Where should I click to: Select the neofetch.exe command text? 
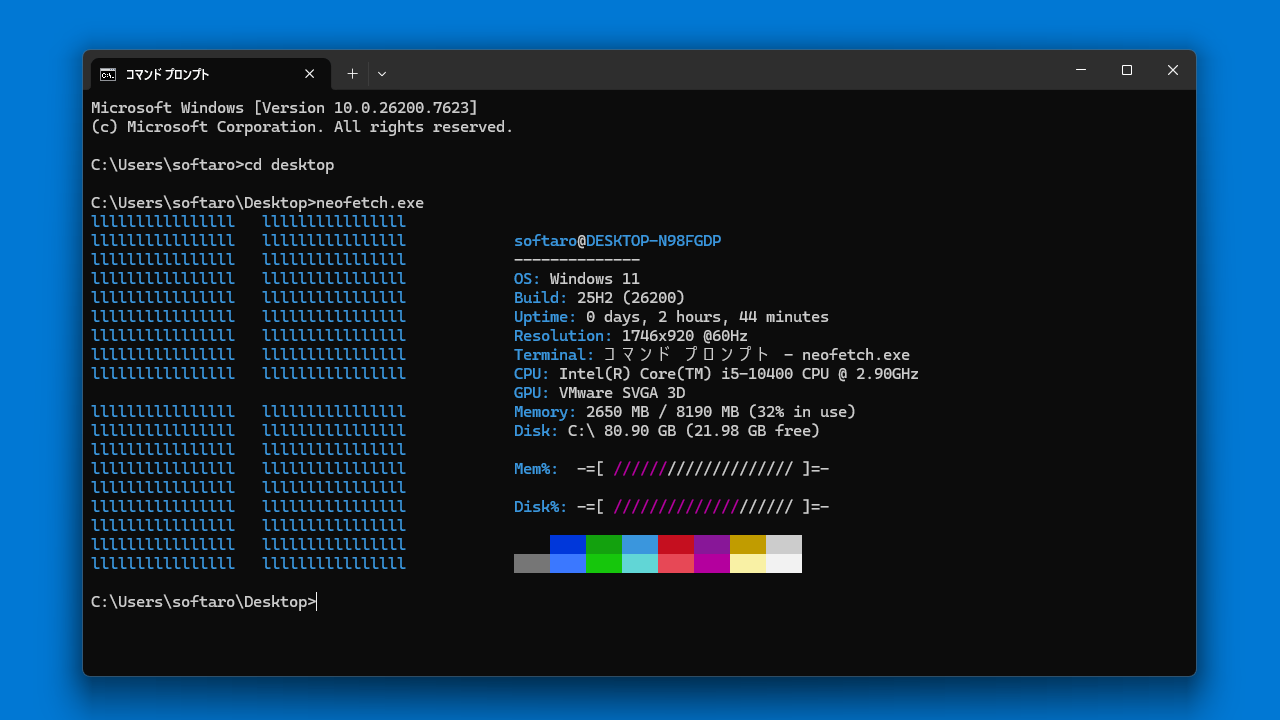369,202
